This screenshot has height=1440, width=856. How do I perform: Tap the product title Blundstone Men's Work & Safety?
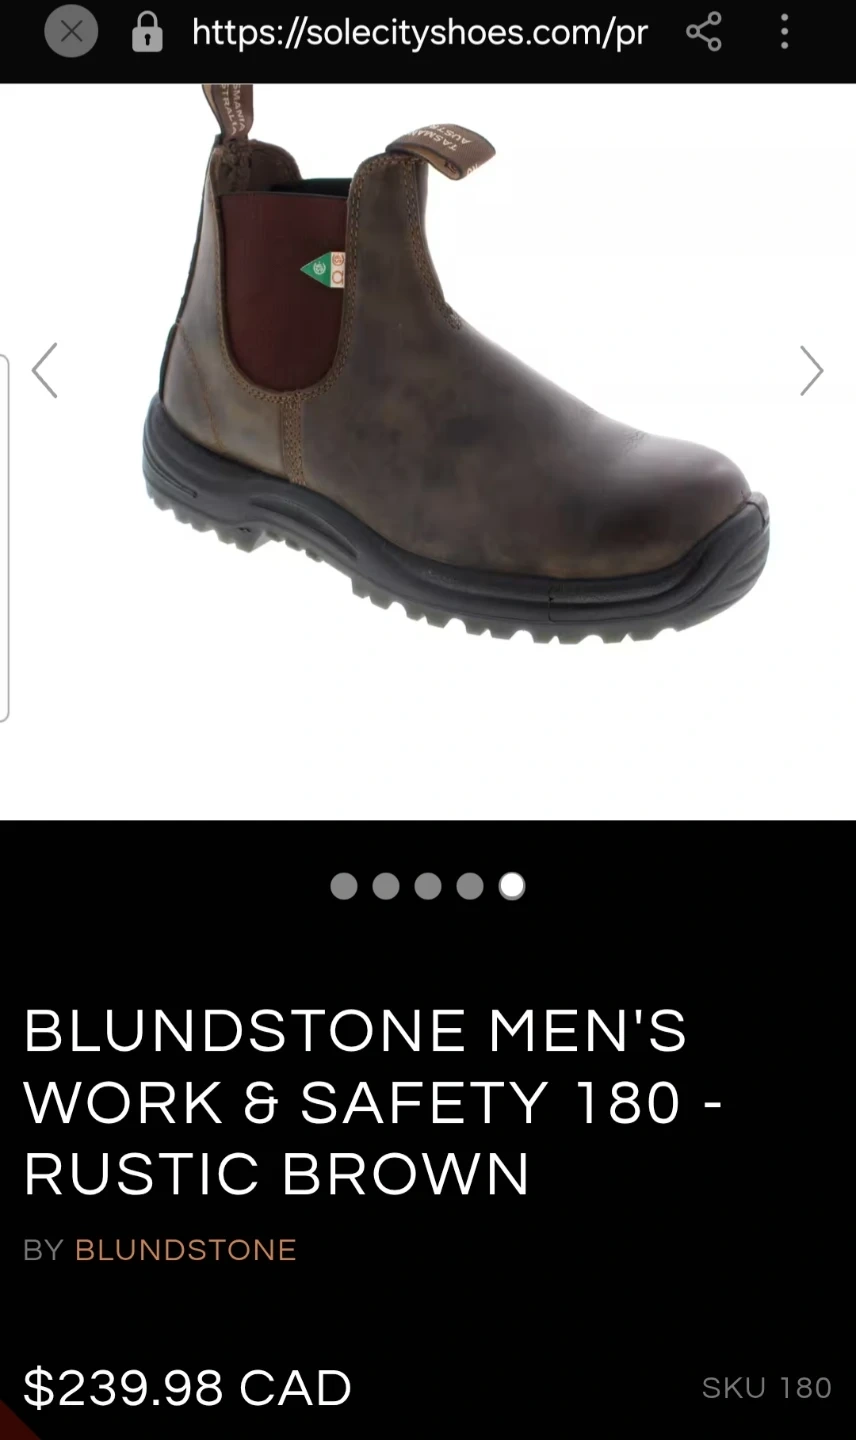(x=372, y=1101)
